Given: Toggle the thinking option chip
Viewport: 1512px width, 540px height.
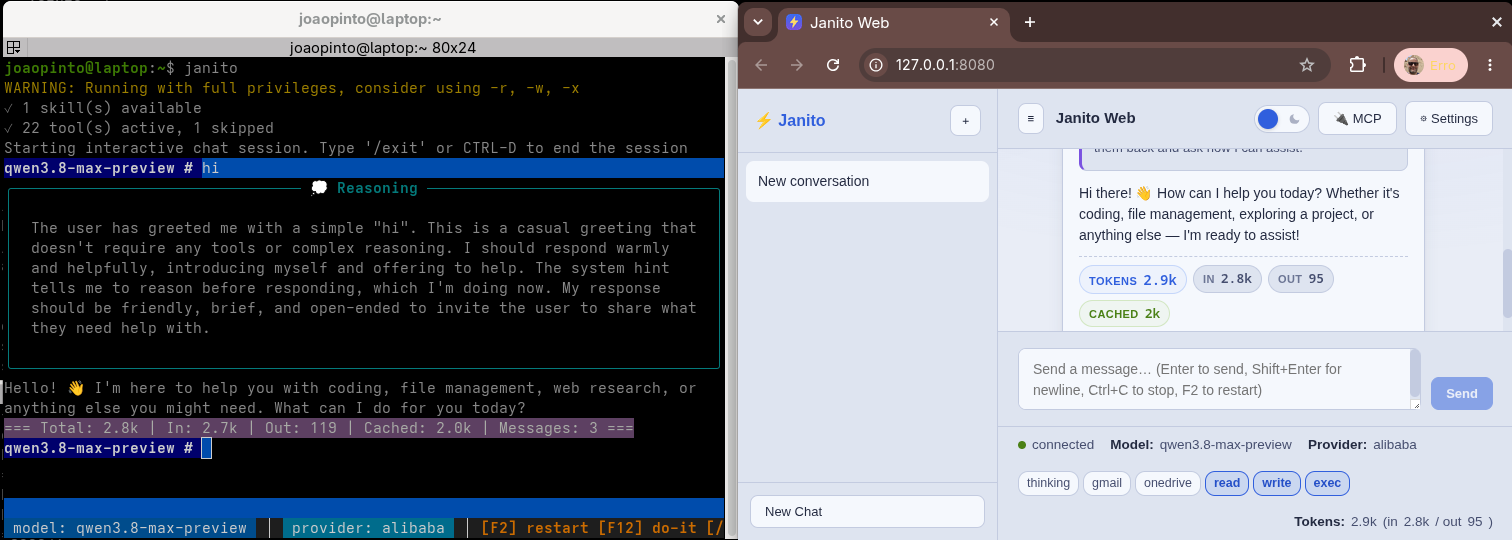Looking at the screenshot, I should tap(1048, 483).
